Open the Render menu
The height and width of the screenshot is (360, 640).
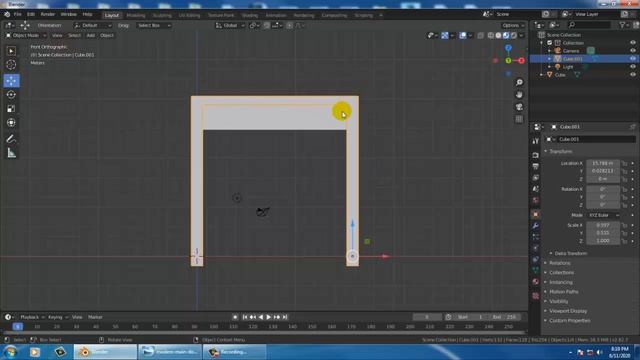48,14
